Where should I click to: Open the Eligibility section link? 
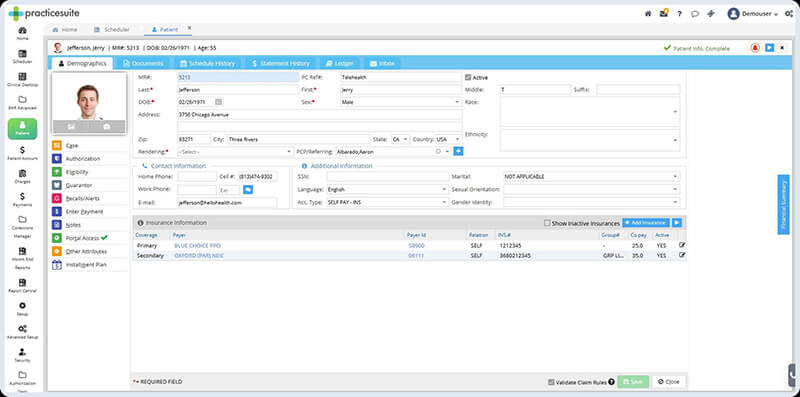click(77, 172)
